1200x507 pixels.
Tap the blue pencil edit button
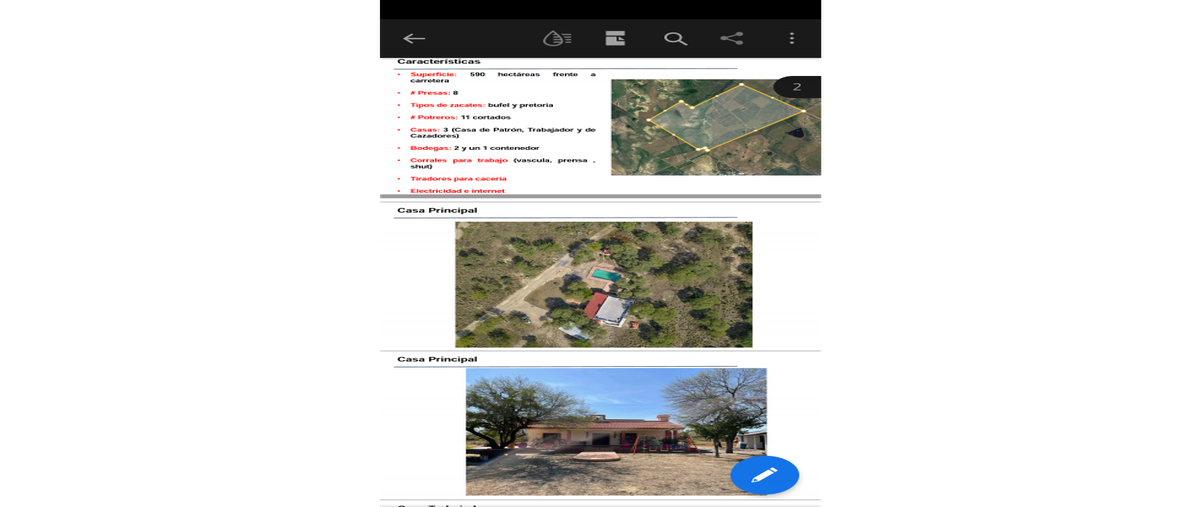[765, 475]
